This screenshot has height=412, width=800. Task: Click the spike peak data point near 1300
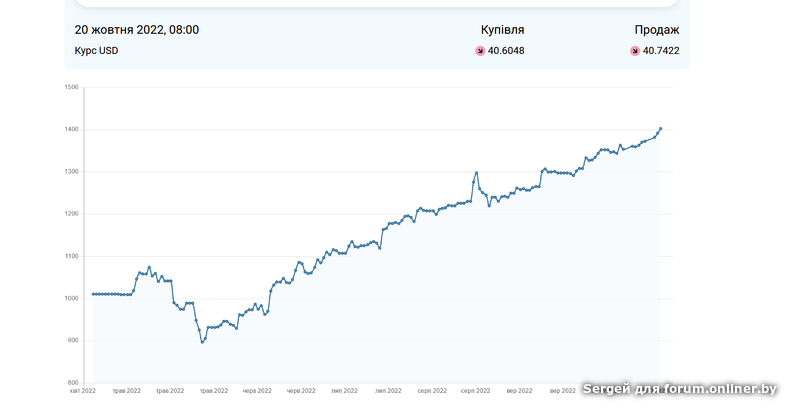coord(477,172)
